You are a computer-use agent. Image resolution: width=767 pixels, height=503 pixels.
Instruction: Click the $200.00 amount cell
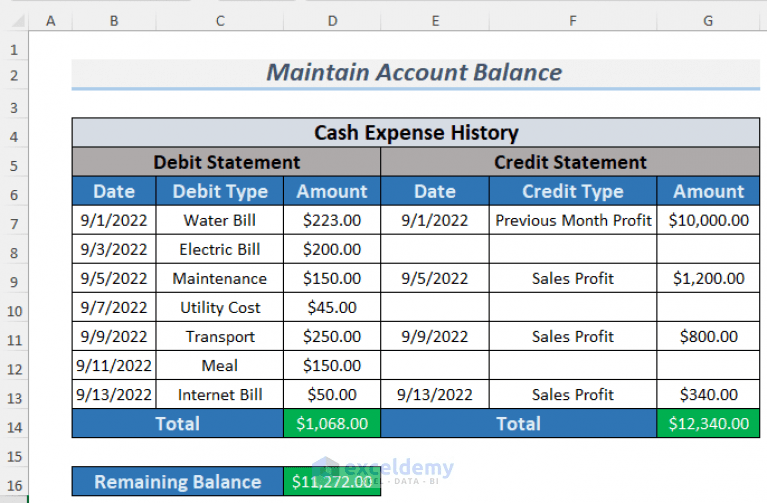332,249
